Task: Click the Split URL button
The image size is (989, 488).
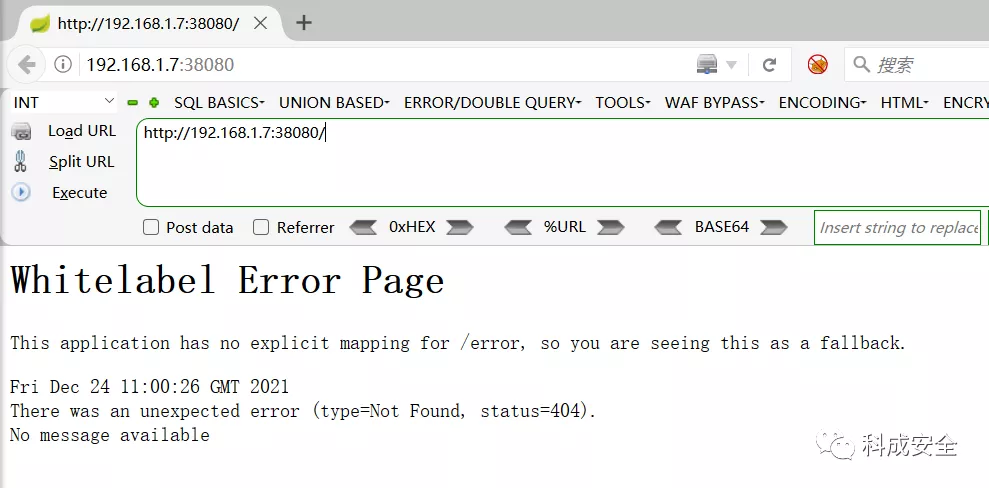Action: (x=82, y=162)
